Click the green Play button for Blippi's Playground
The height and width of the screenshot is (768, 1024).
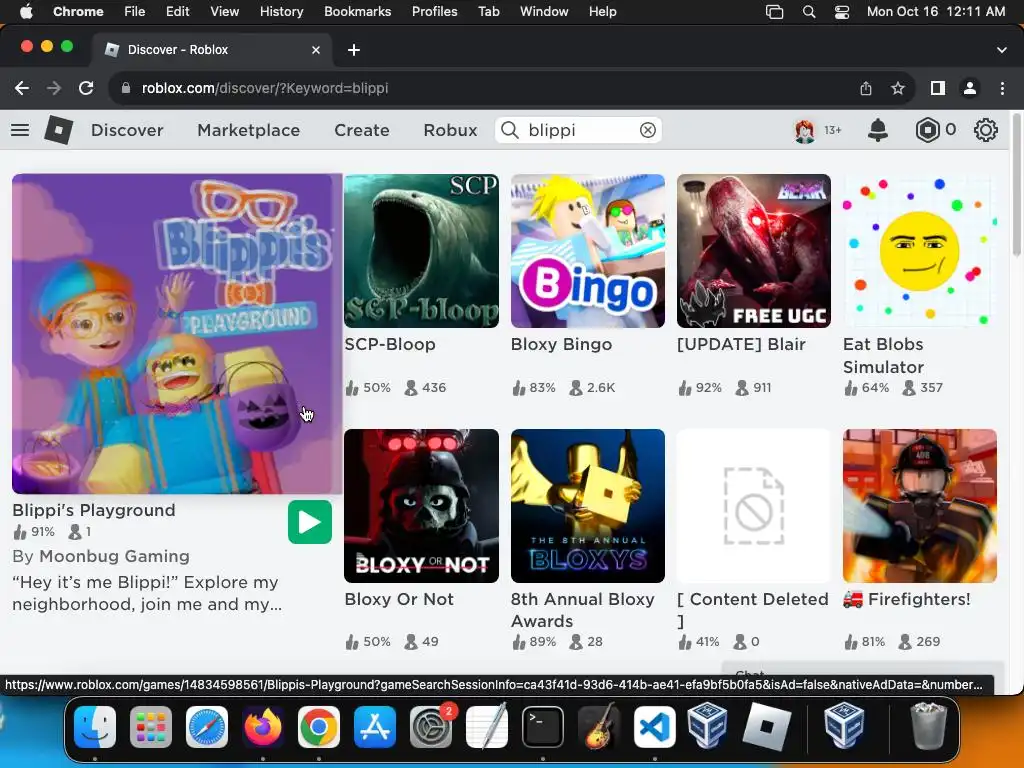coord(310,522)
